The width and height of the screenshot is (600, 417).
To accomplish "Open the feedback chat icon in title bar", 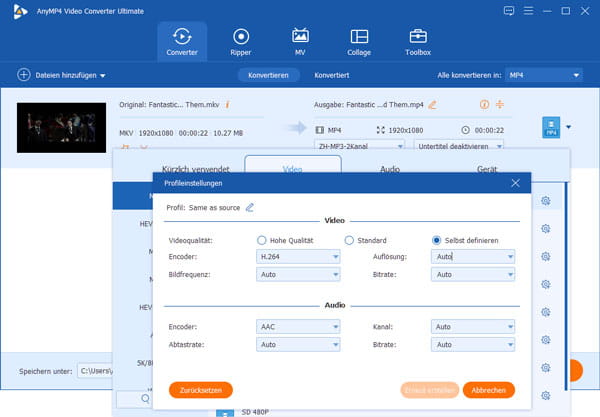I will tap(509, 11).
